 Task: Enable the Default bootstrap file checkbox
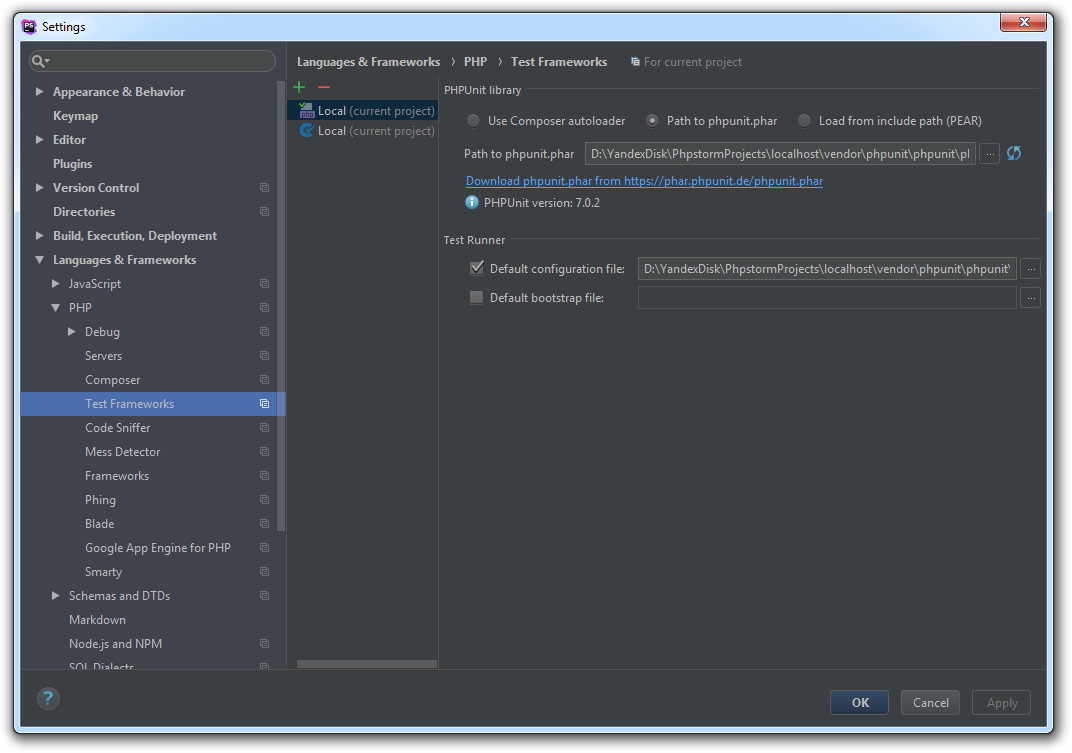(477, 298)
